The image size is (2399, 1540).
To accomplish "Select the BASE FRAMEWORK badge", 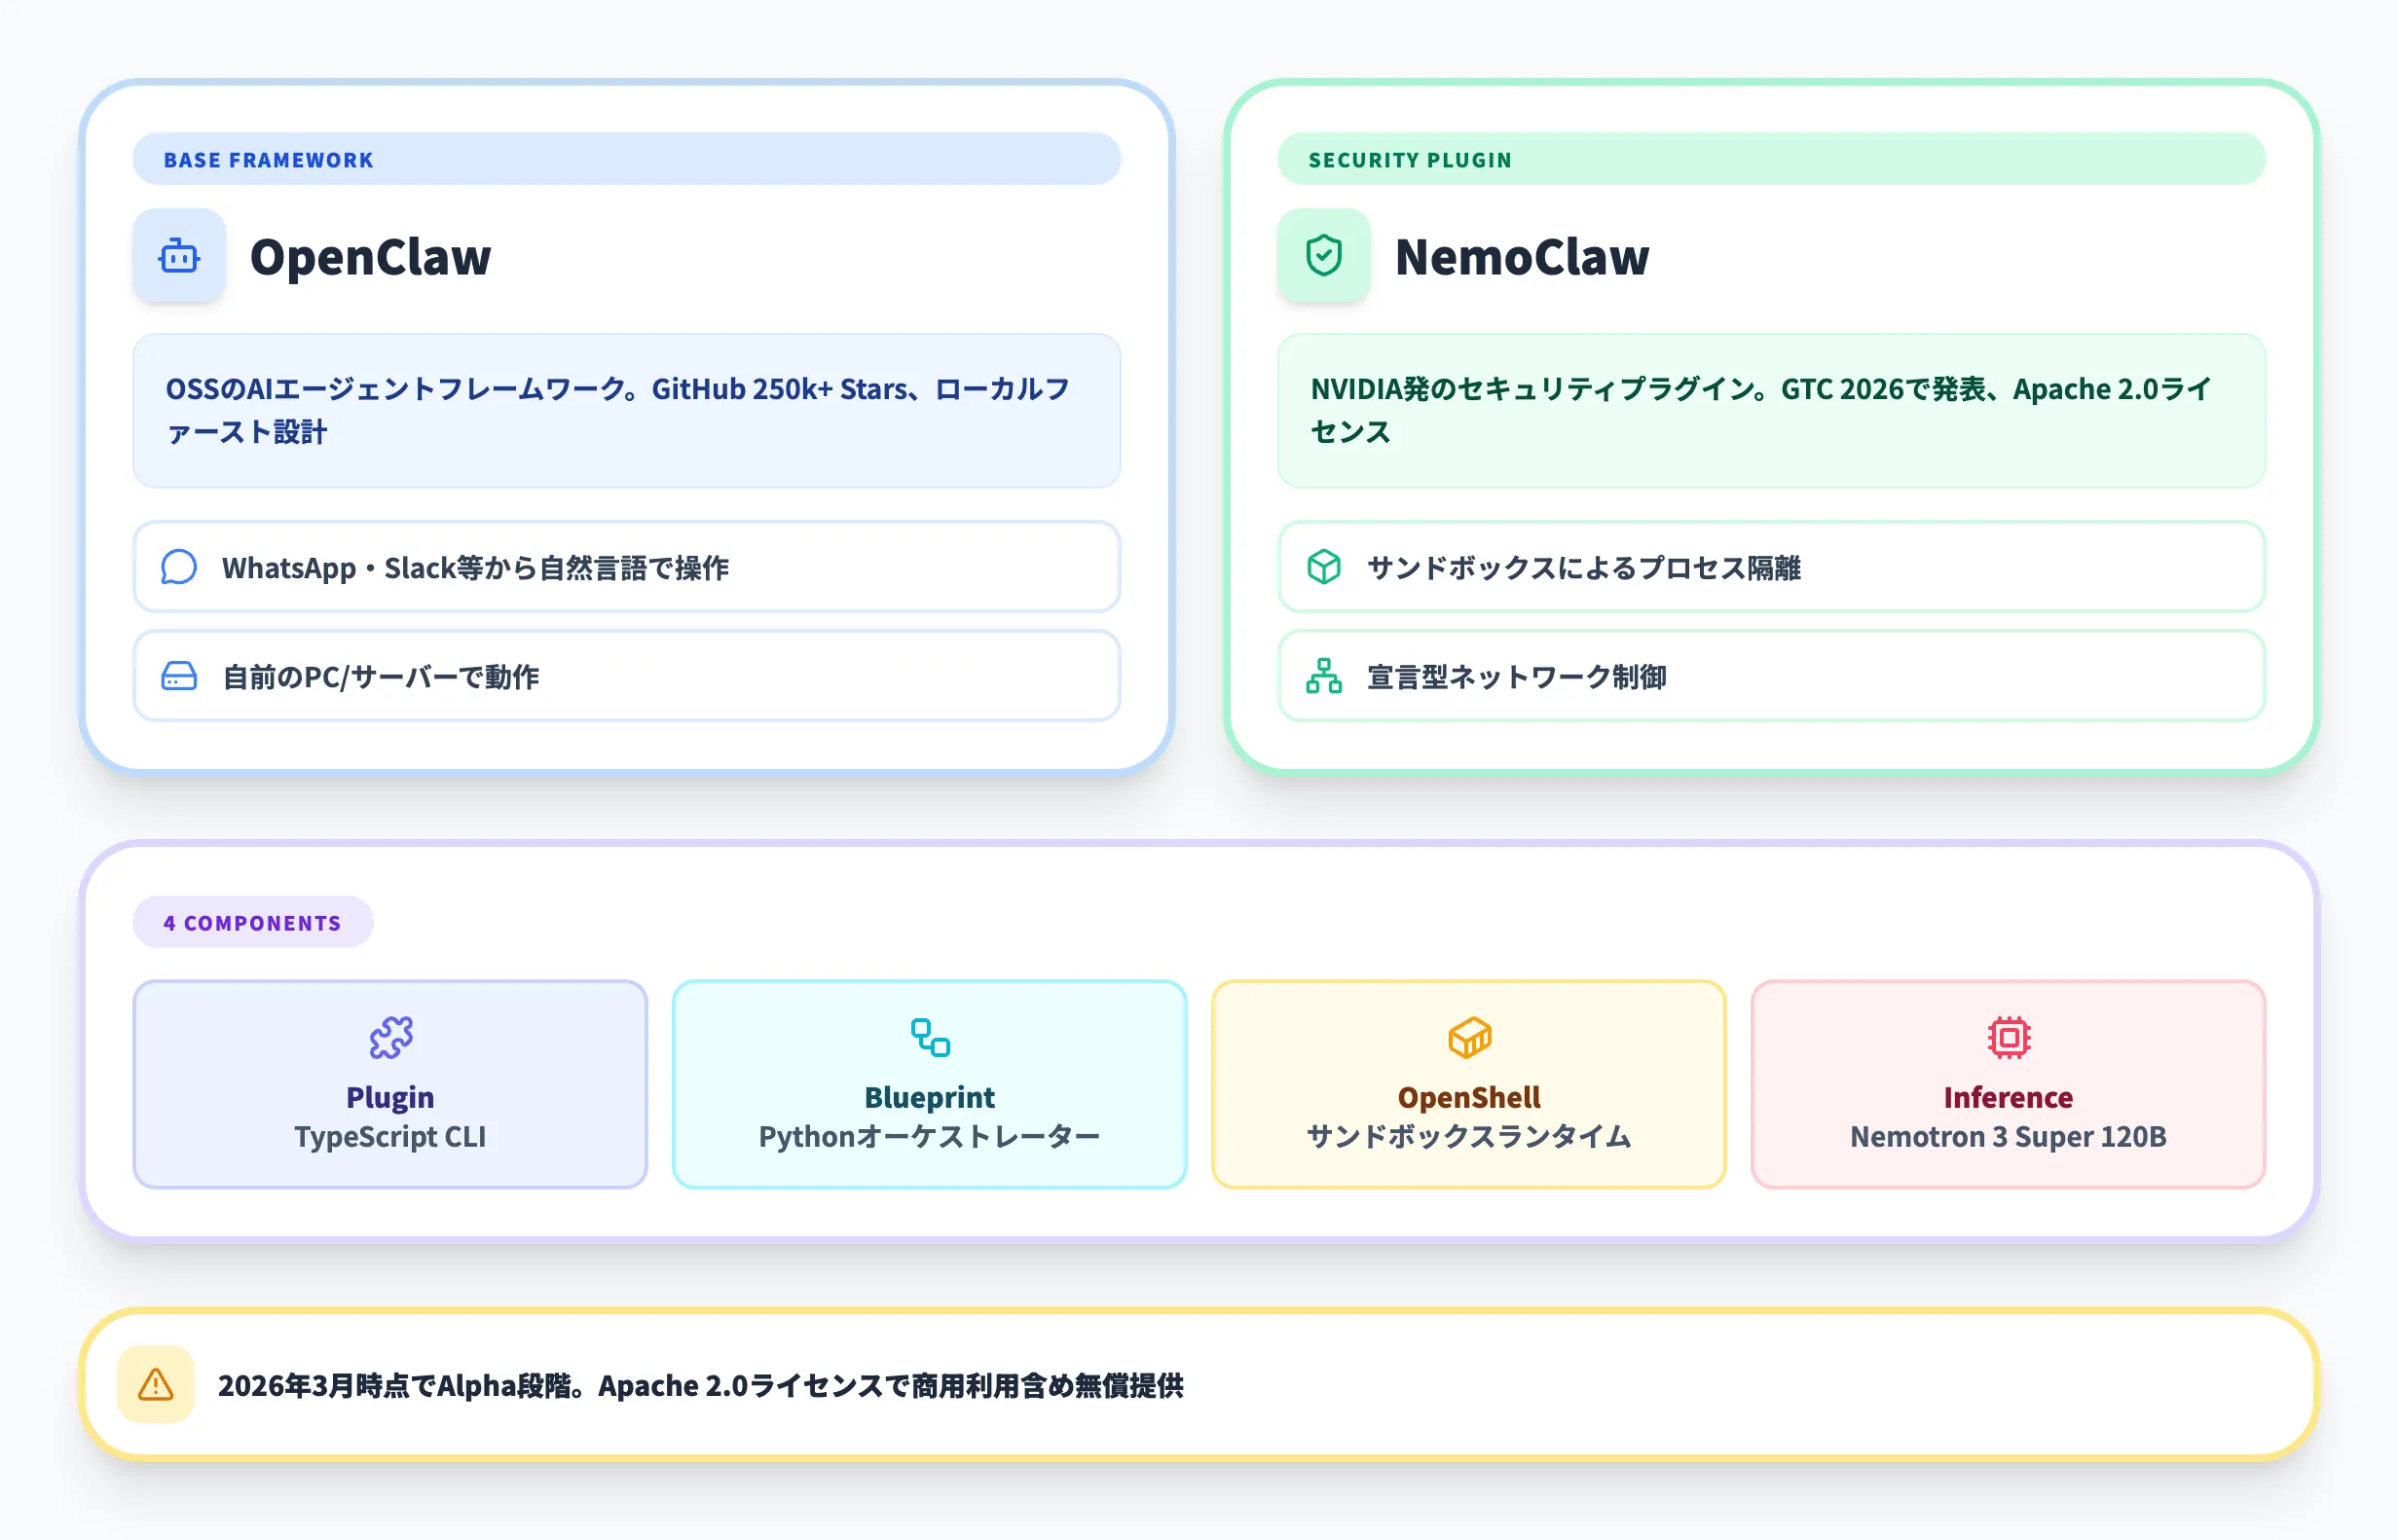I will (268, 159).
